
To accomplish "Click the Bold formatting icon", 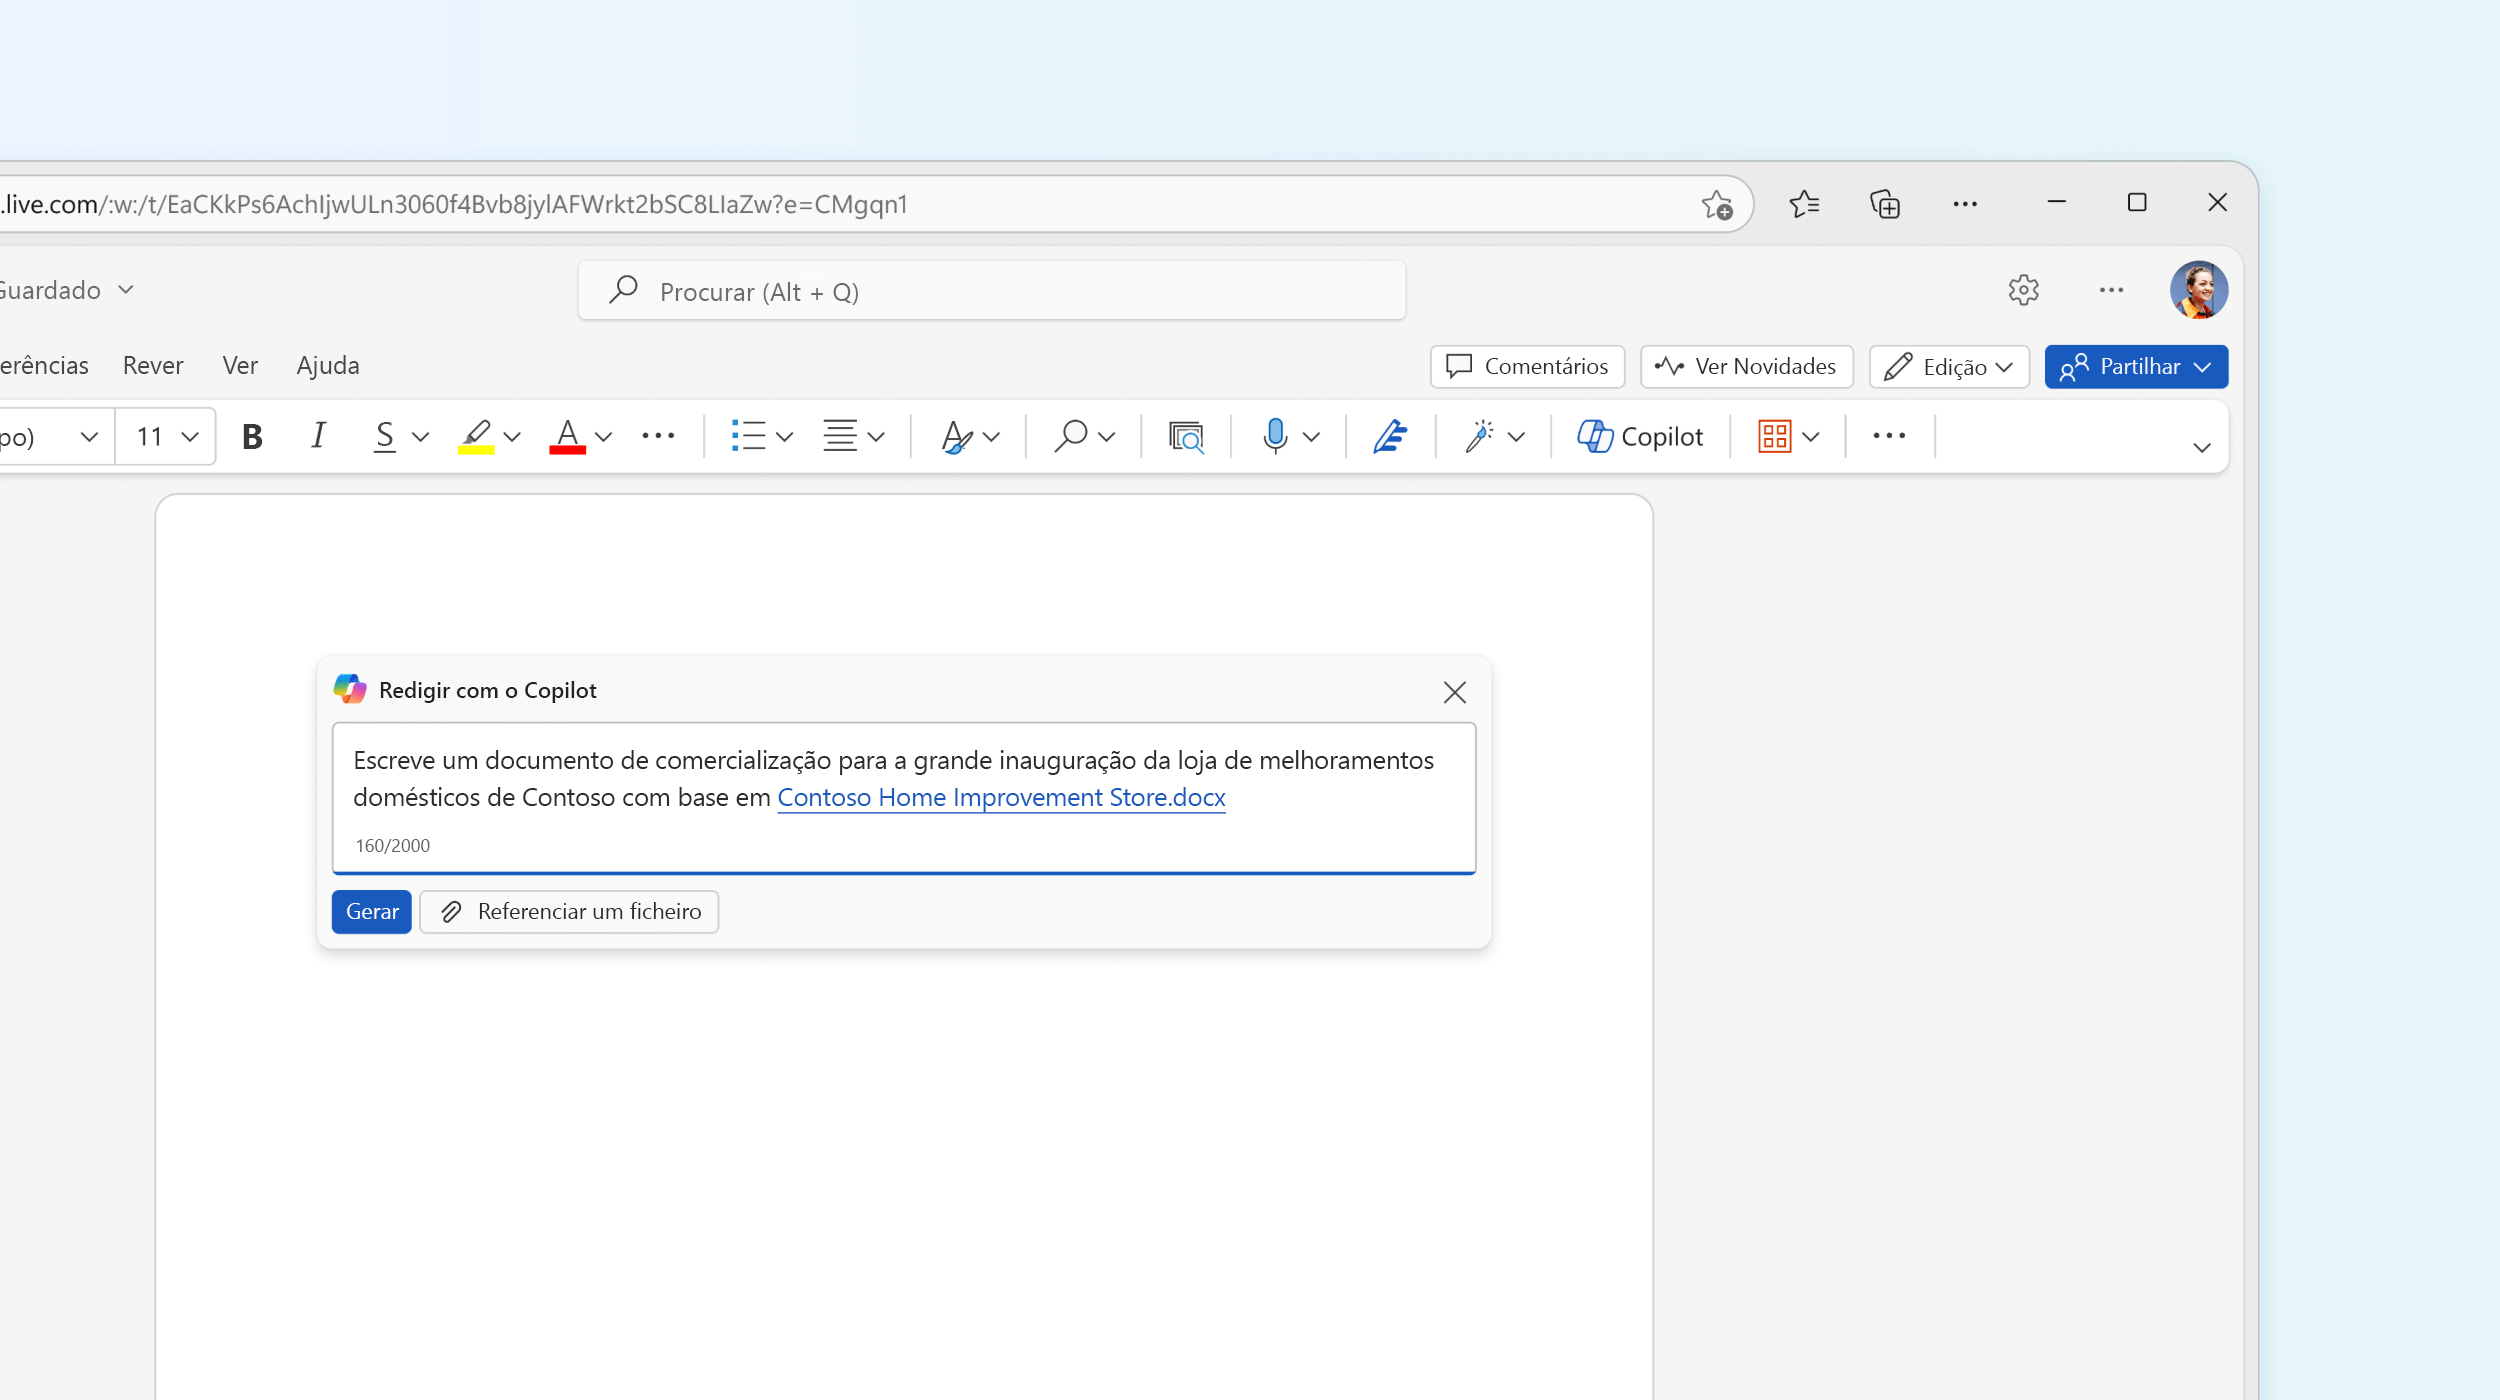I will (252, 435).
